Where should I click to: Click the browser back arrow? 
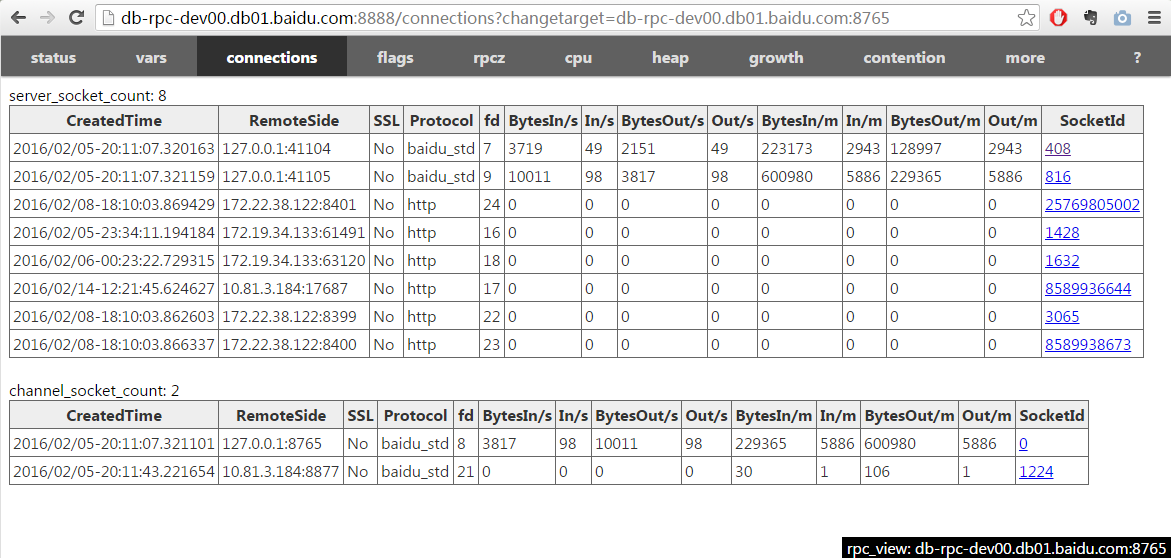pos(19,18)
